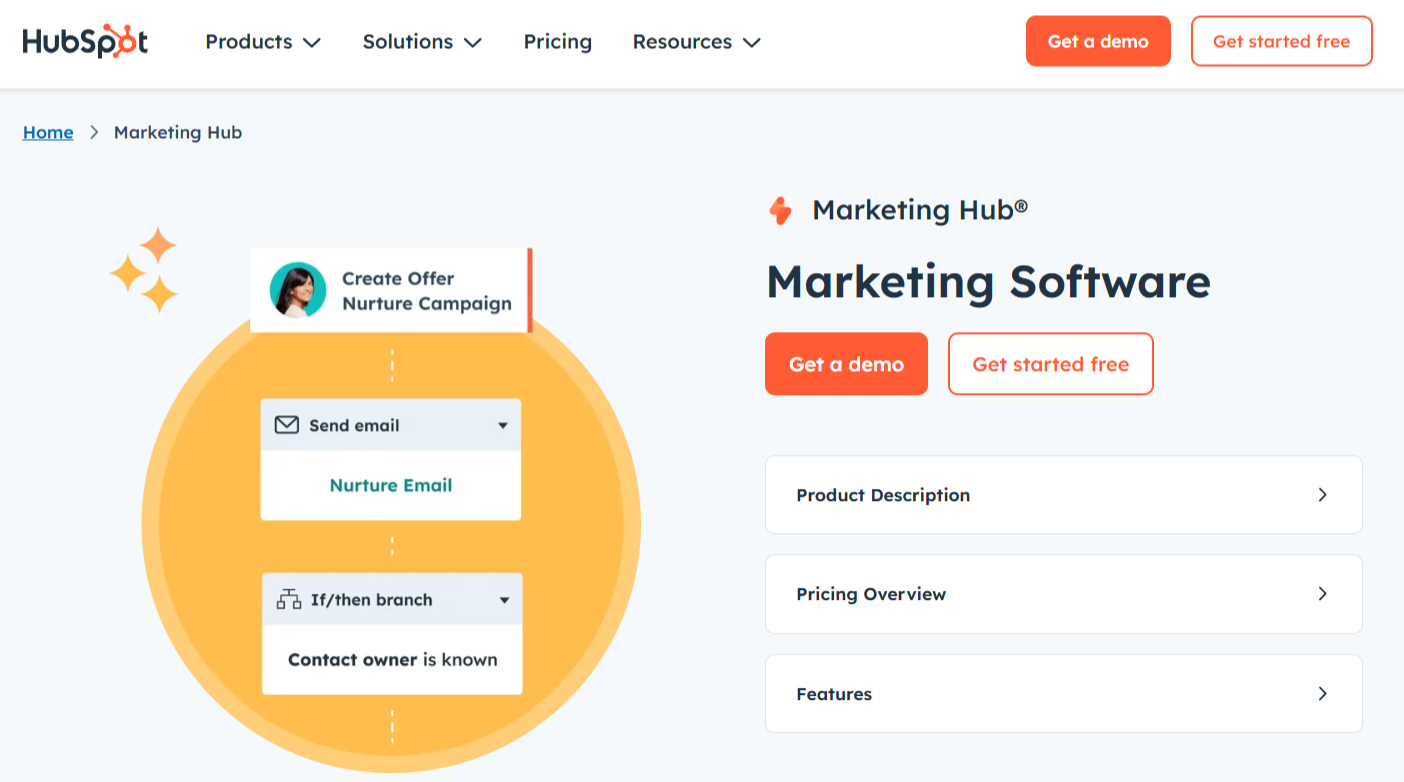Click the Marketing Hub lightning icon
The height and width of the screenshot is (782, 1404).
click(780, 211)
